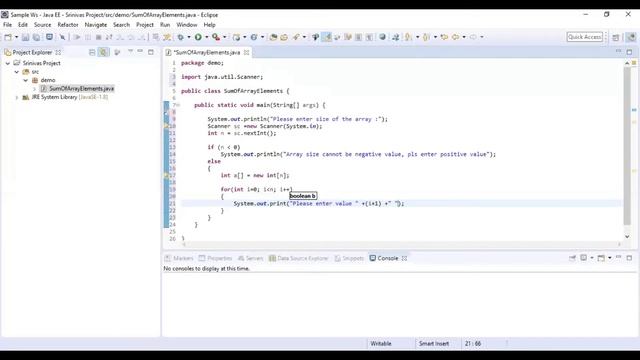This screenshot has width=640, height=360.
Task: Open the Search menu
Action: pos(121,25)
